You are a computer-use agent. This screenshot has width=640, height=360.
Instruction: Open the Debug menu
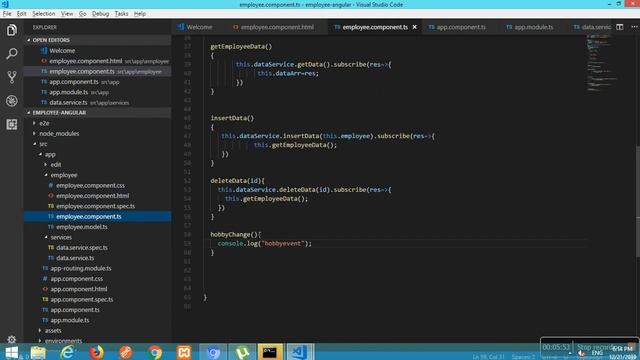point(100,13)
